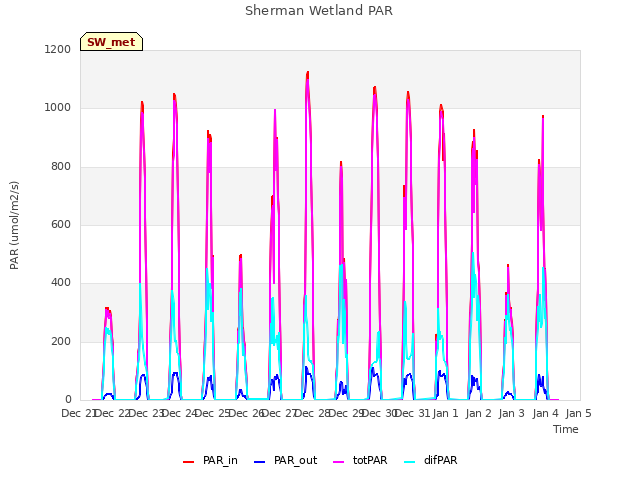
Task: Click the Jan 4 x-axis tick label
Action: [x=545, y=413]
